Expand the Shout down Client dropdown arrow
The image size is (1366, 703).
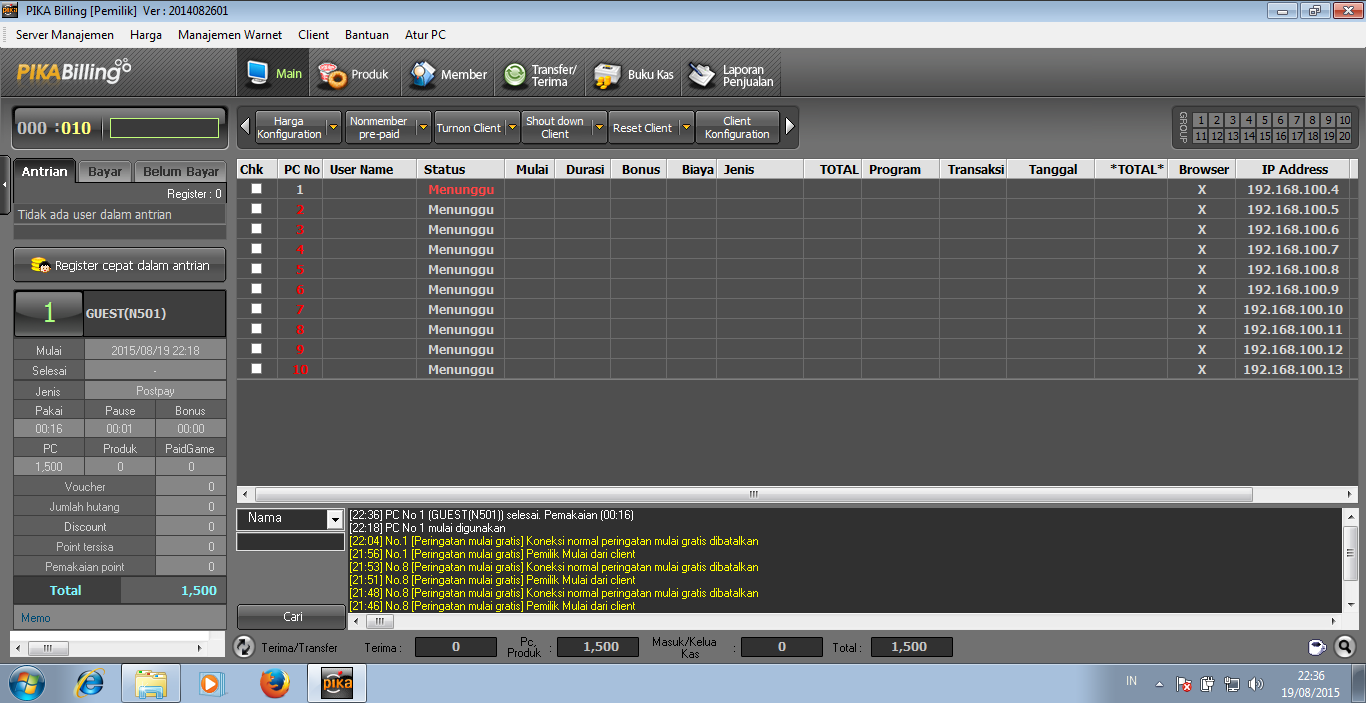point(600,127)
